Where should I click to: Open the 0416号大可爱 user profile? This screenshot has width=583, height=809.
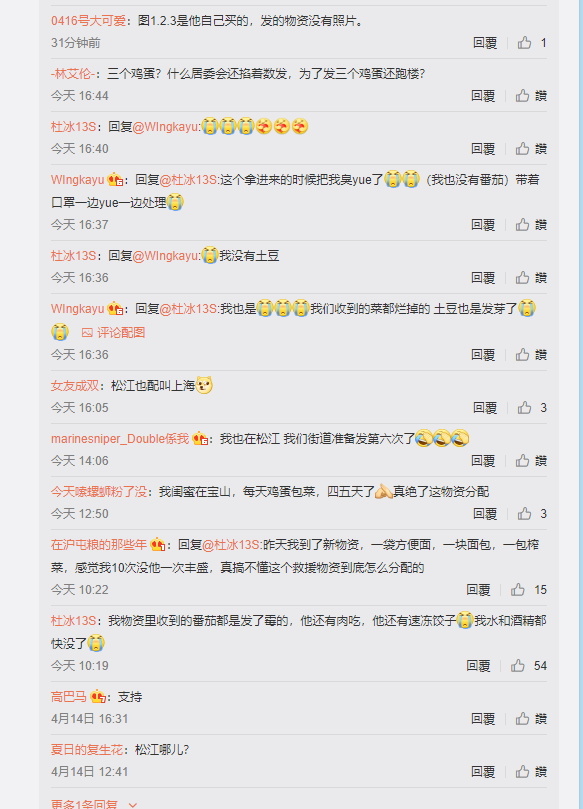coord(88,21)
